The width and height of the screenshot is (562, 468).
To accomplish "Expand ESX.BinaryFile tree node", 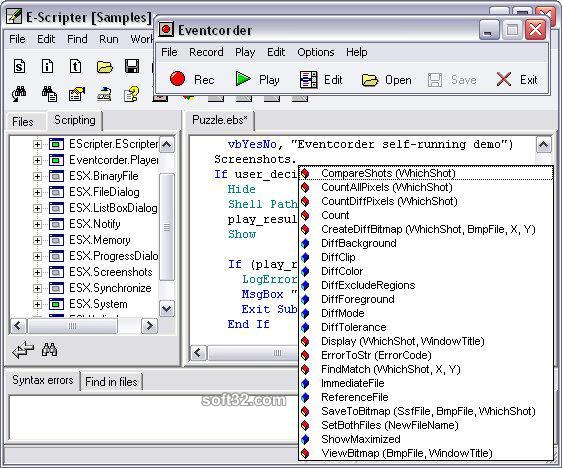I will 37,176.
